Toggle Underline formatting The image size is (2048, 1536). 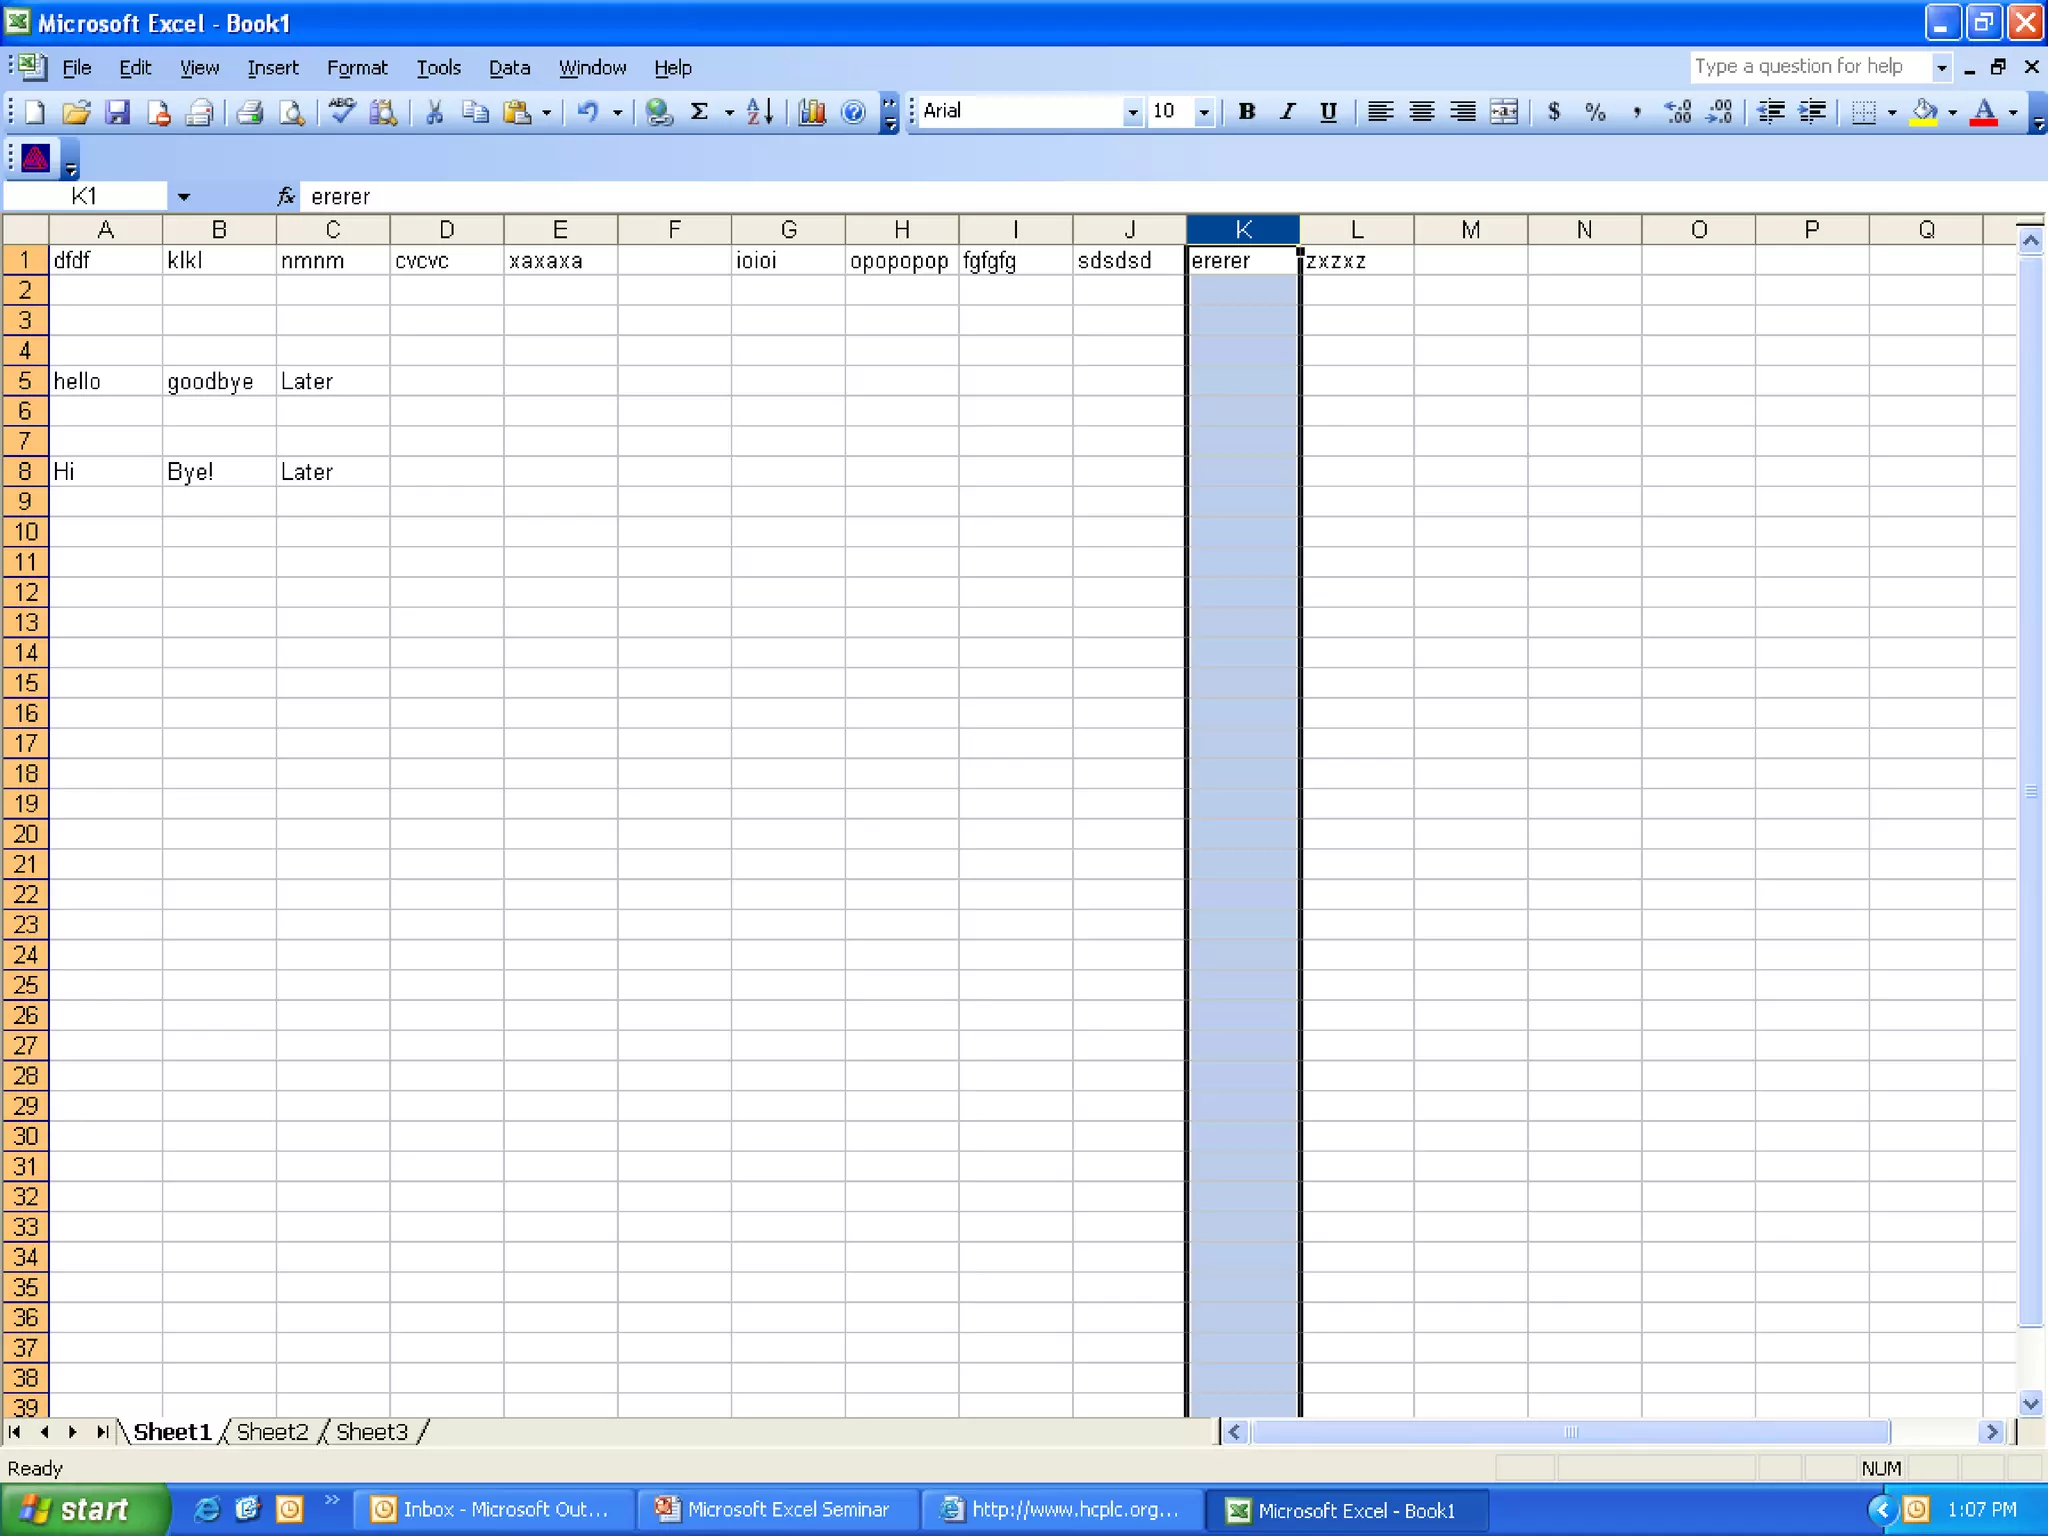point(1328,112)
